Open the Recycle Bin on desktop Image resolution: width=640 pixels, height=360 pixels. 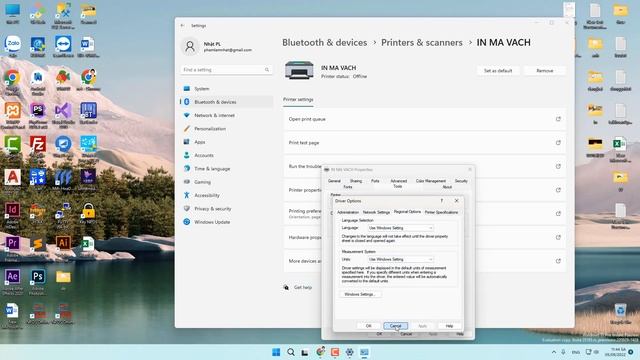(620, 313)
